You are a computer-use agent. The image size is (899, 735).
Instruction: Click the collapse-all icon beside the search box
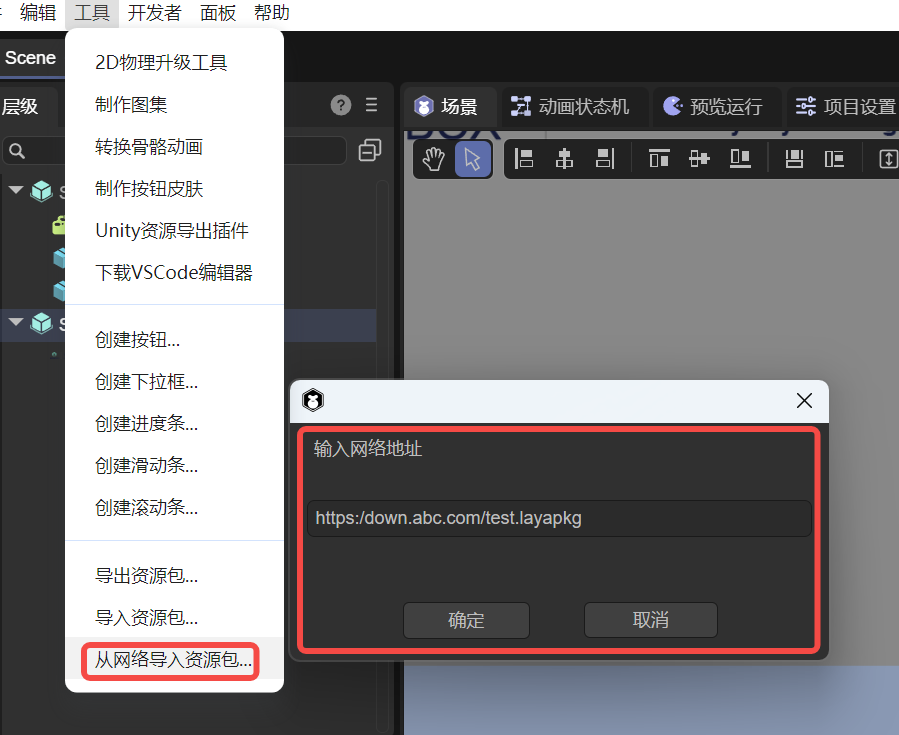point(370,151)
